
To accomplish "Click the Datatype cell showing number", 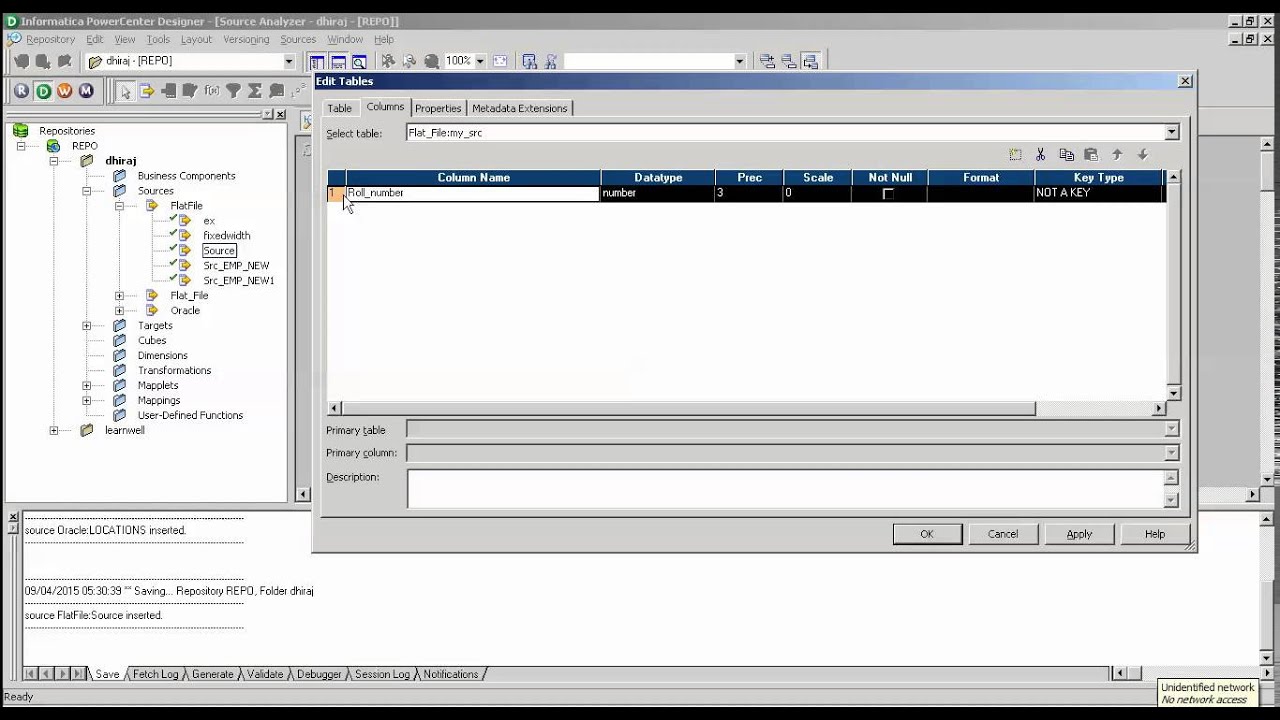I will [x=657, y=193].
